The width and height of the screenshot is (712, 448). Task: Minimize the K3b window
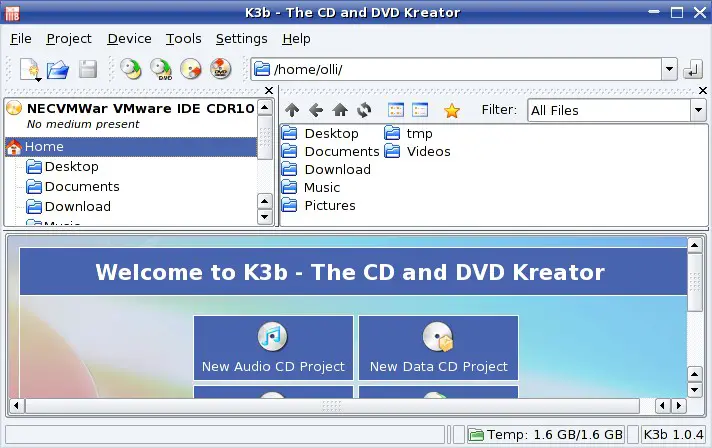[653, 12]
